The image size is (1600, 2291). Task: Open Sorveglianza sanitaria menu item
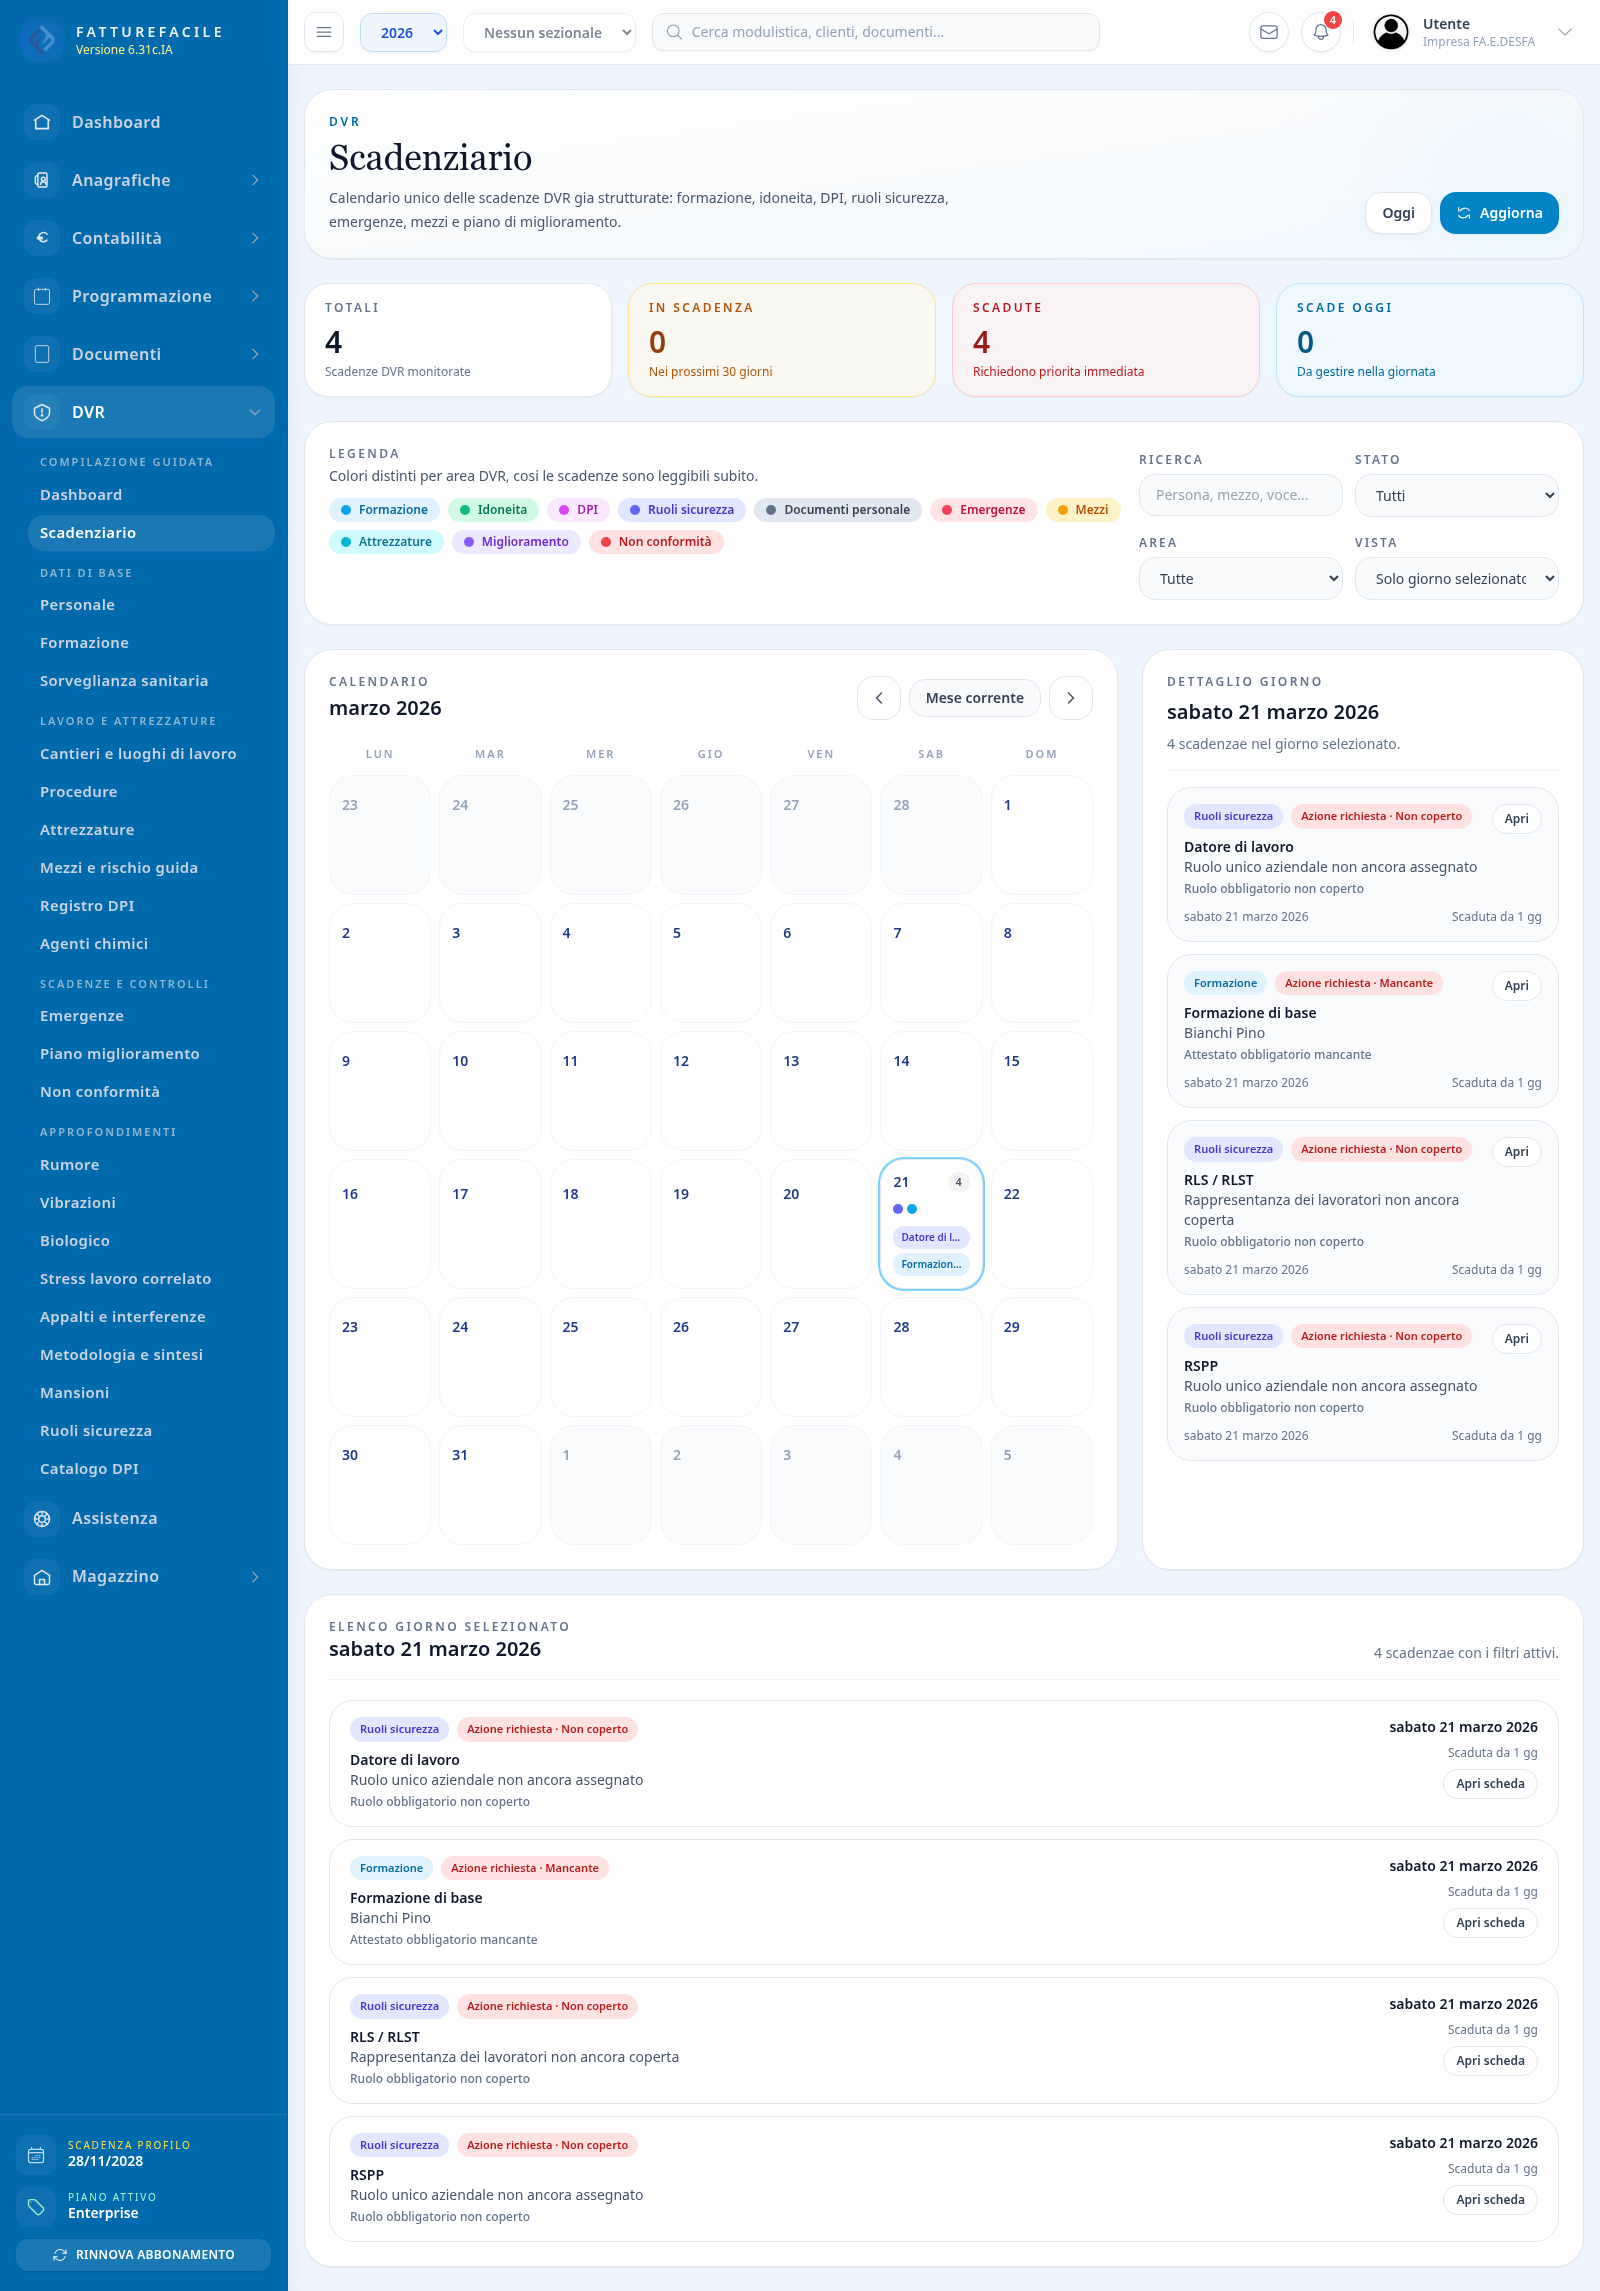pos(124,681)
